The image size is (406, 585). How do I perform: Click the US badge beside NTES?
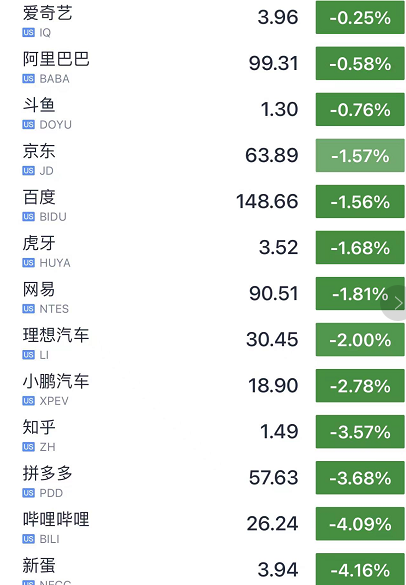point(28,309)
